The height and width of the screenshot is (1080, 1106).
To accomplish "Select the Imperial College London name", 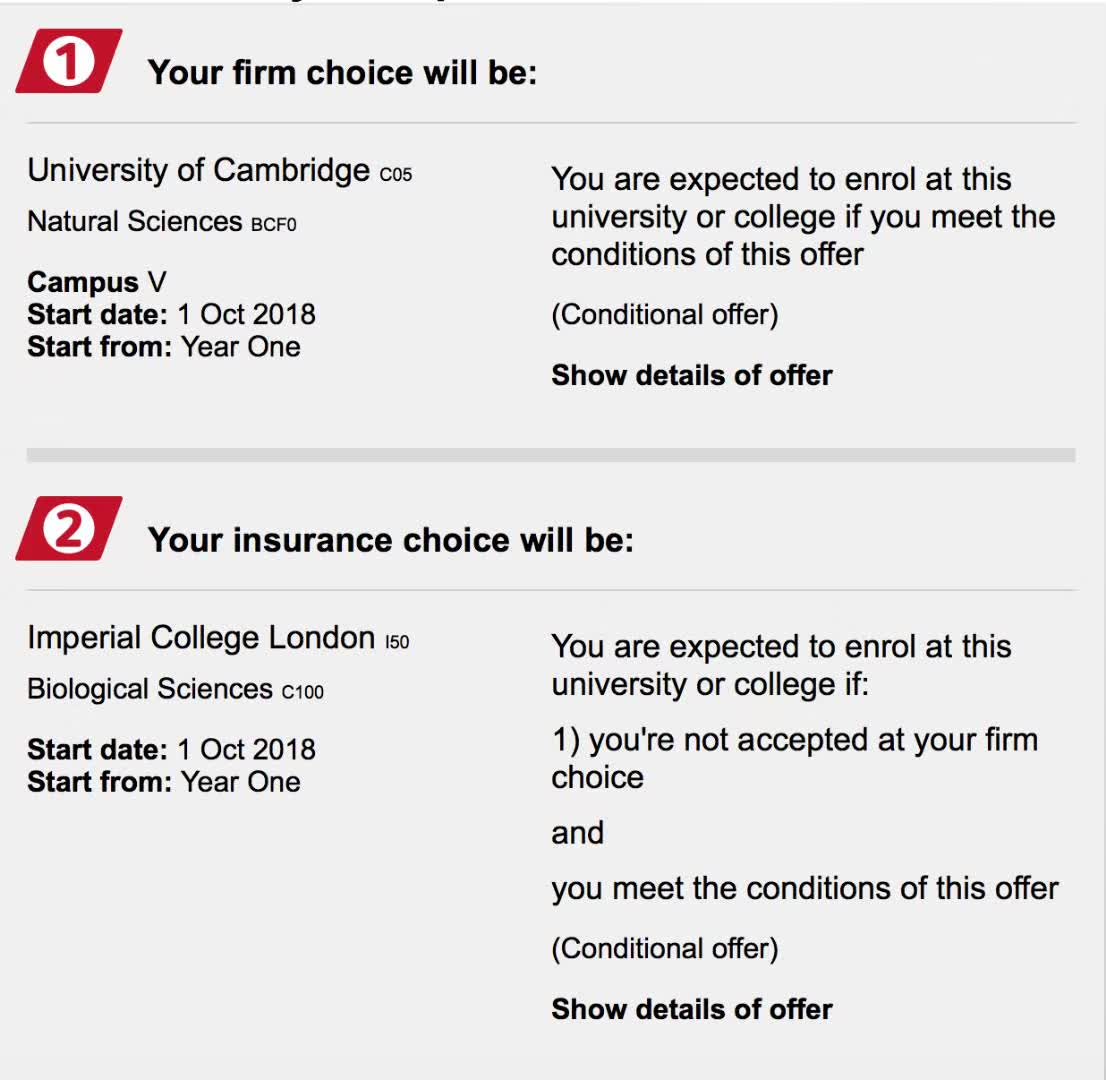I will click(x=200, y=638).
